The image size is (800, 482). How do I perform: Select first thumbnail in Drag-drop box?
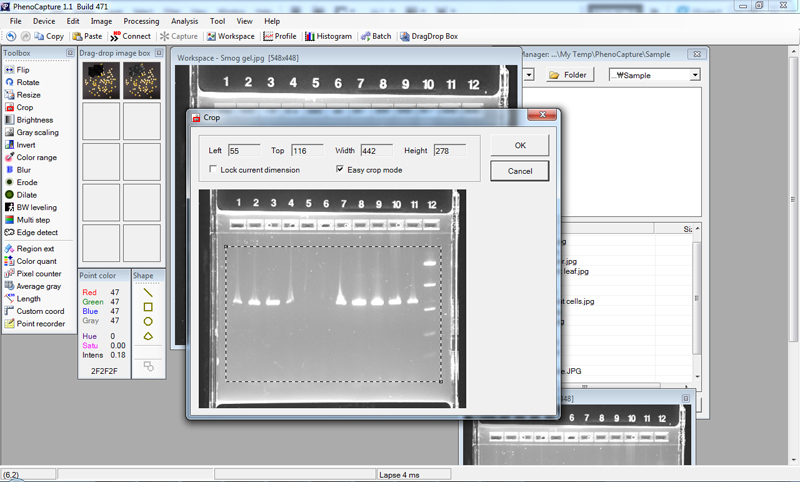coord(100,81)
